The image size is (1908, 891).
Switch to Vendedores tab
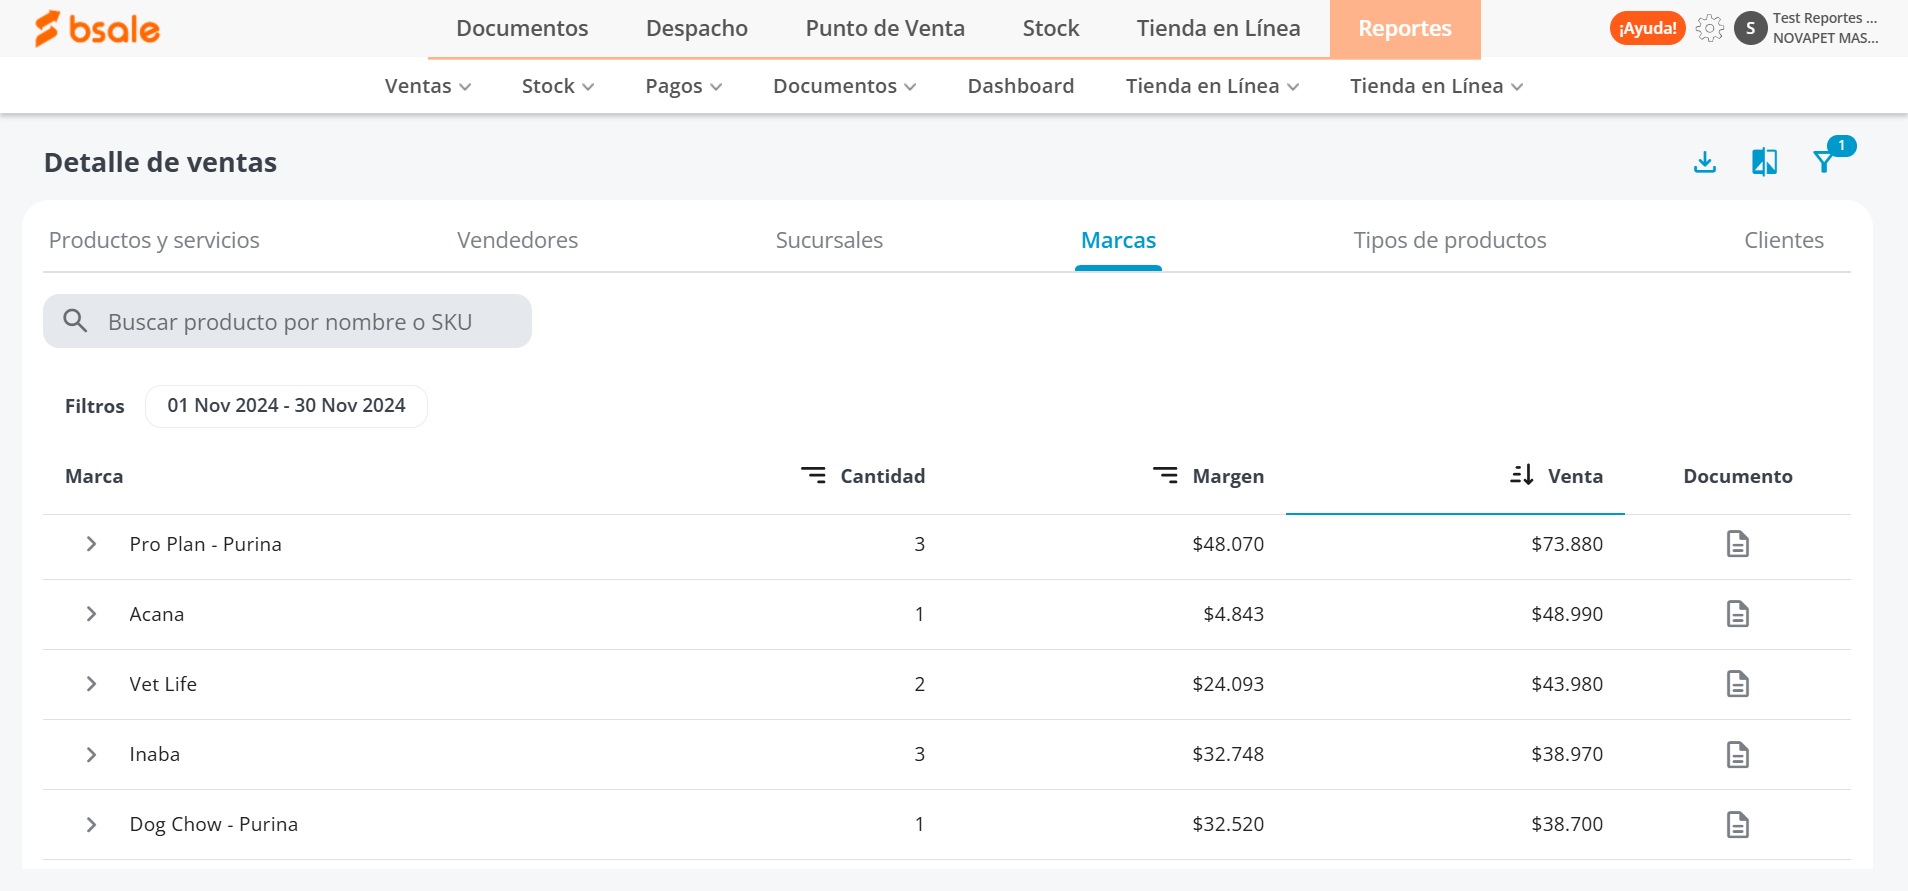517,240
